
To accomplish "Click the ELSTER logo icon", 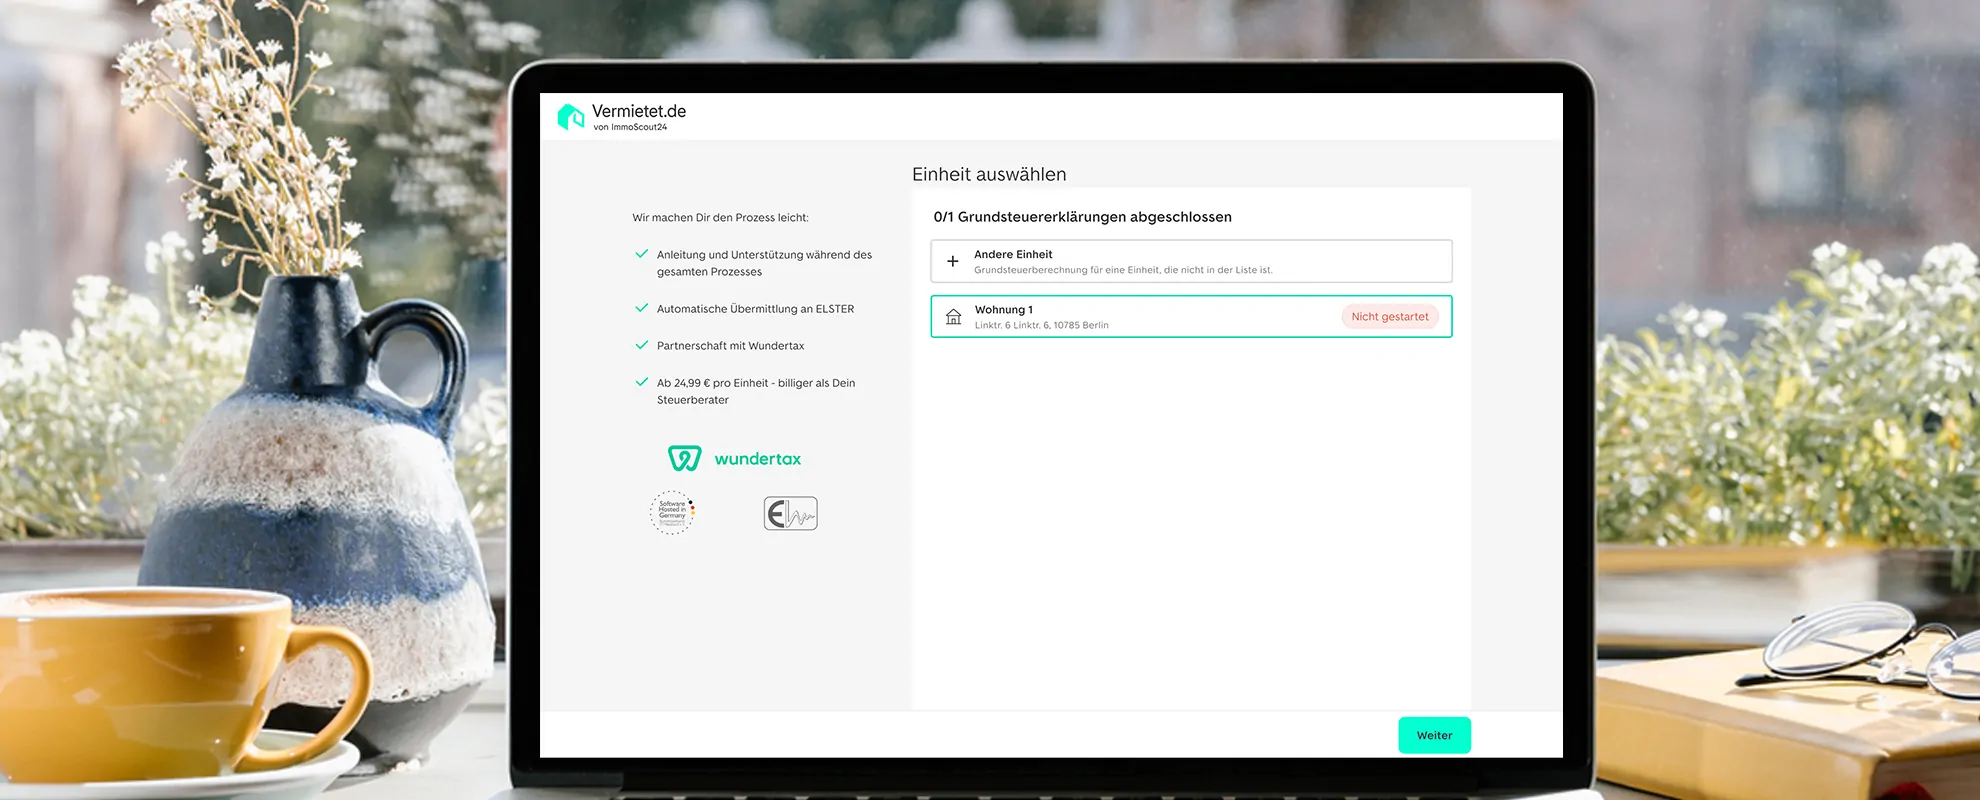I will [x=790, y=513].
